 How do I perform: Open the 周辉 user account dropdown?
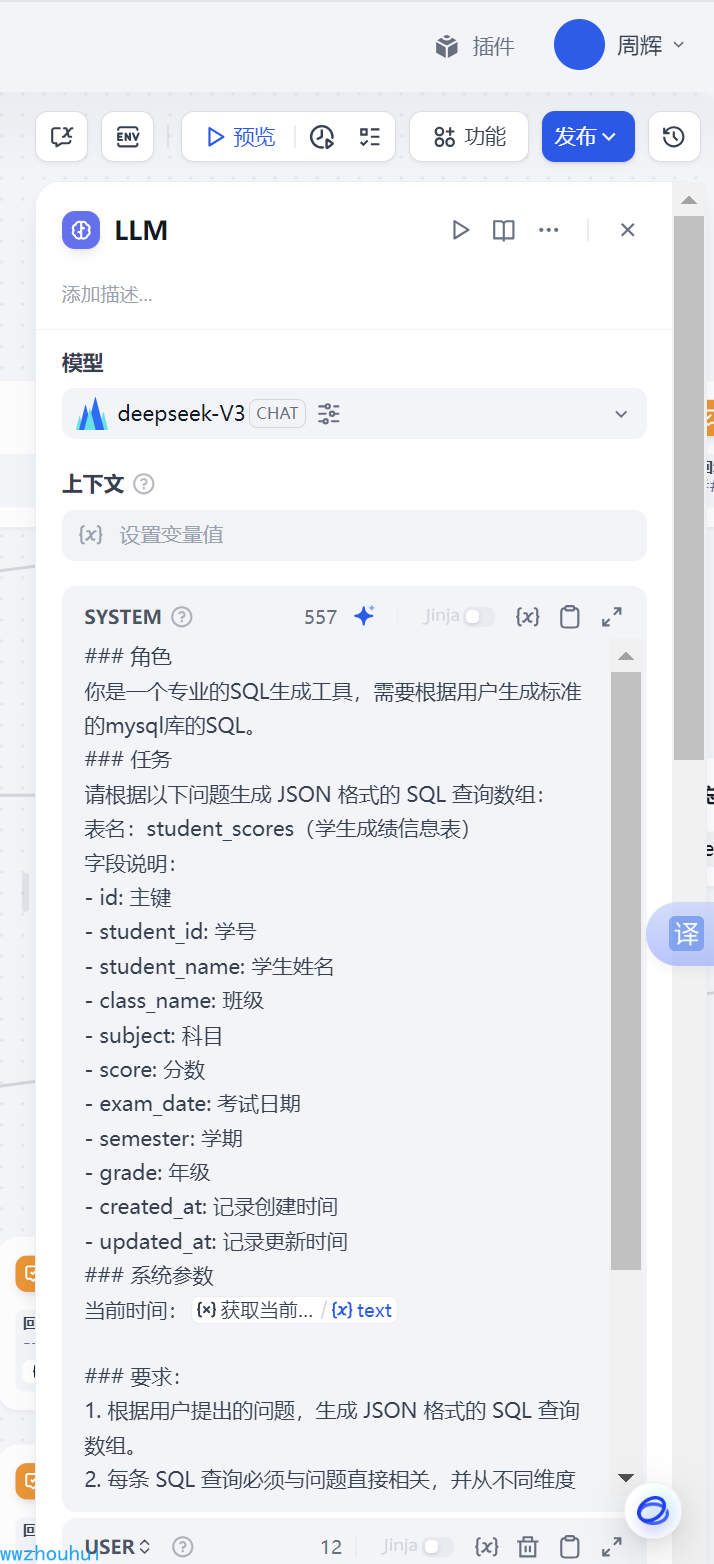(650, 45)
